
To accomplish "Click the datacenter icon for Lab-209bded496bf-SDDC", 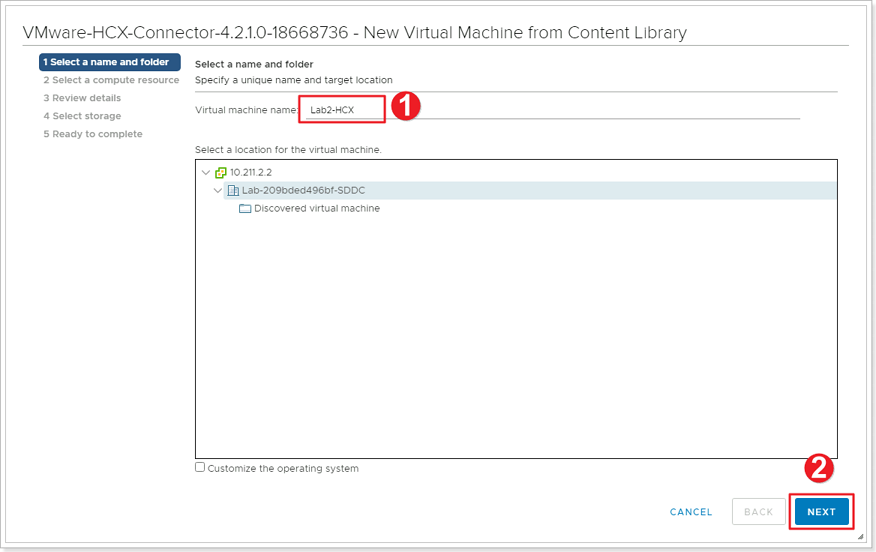I will [x=233, y=190].
